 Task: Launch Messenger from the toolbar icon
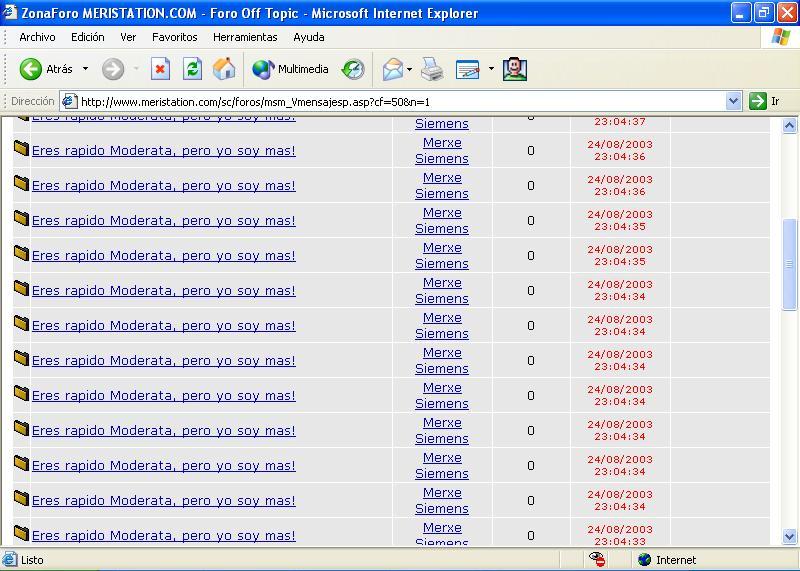[515, 69]
